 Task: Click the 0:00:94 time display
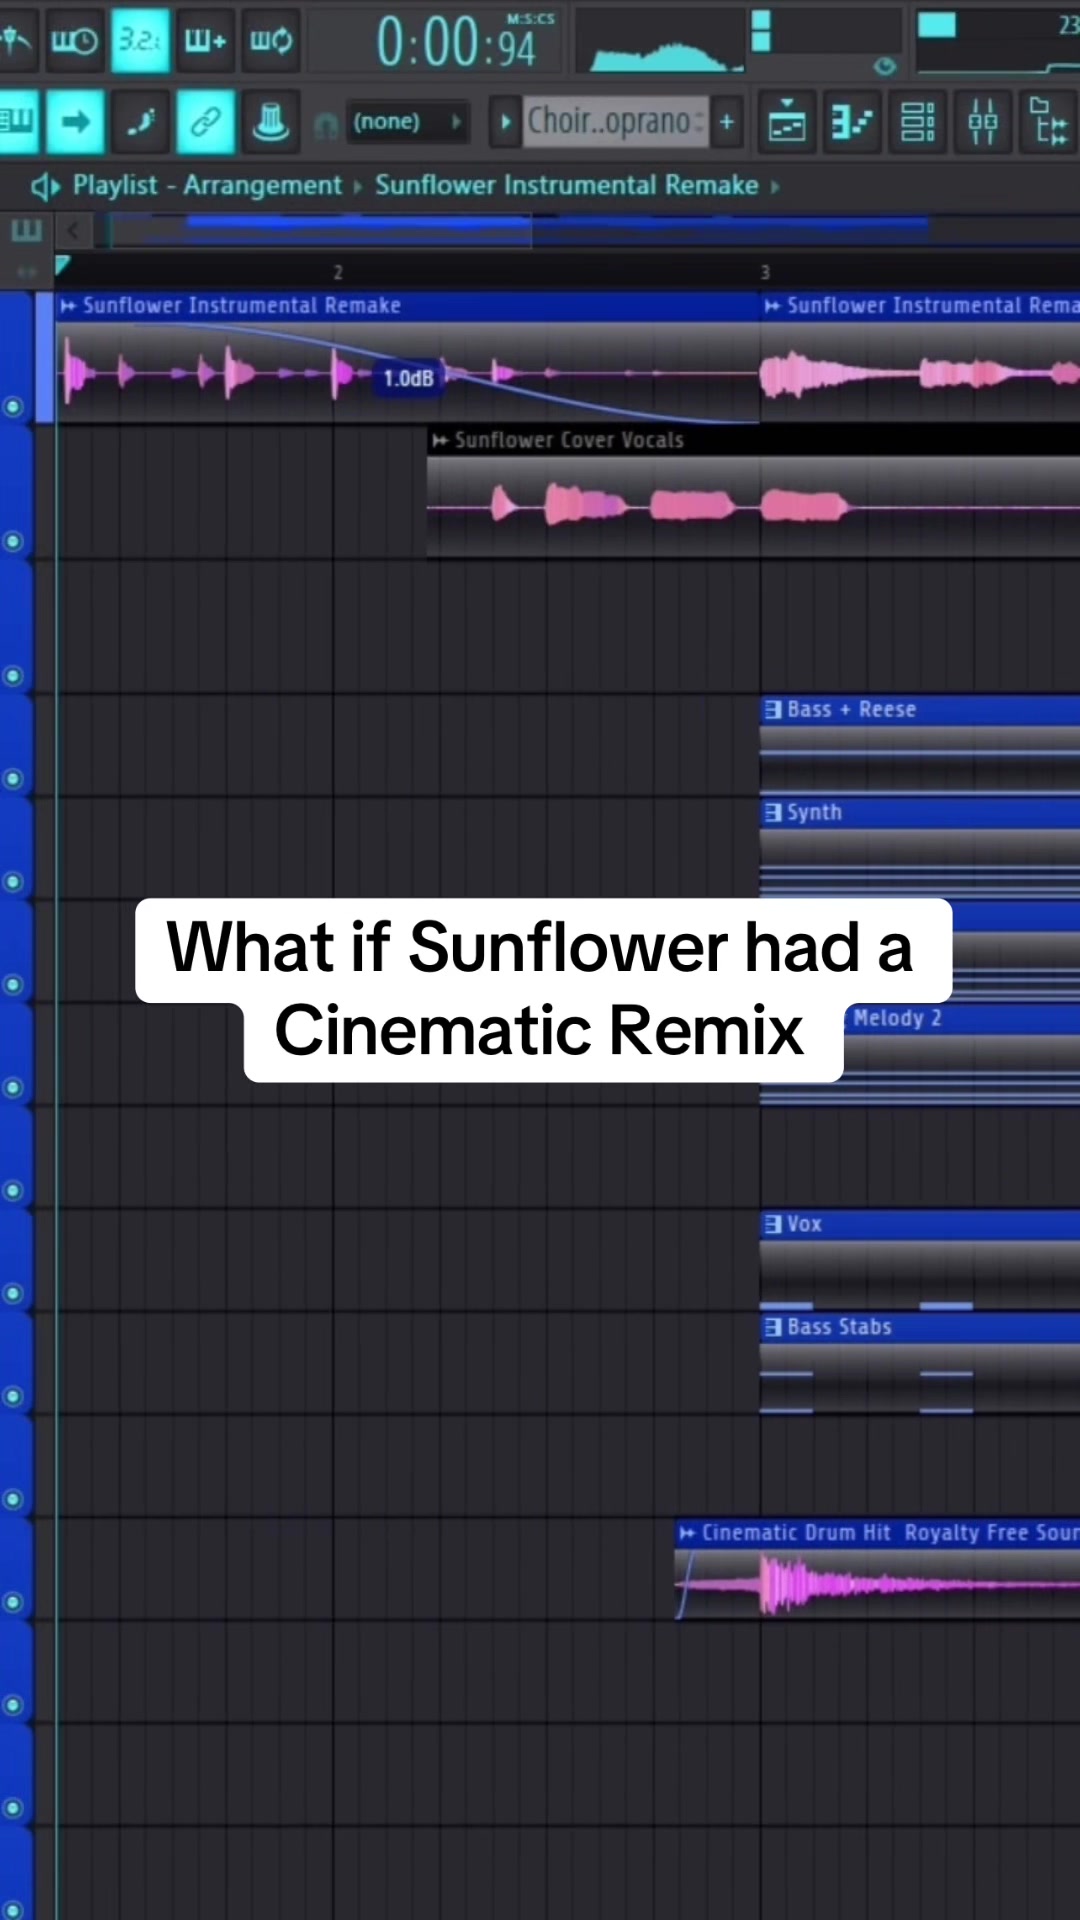point(456,42)
